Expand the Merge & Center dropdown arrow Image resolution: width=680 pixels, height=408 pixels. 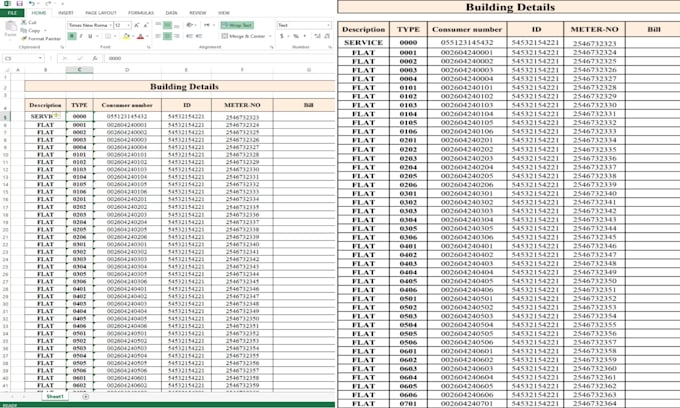tap(270, 36)
